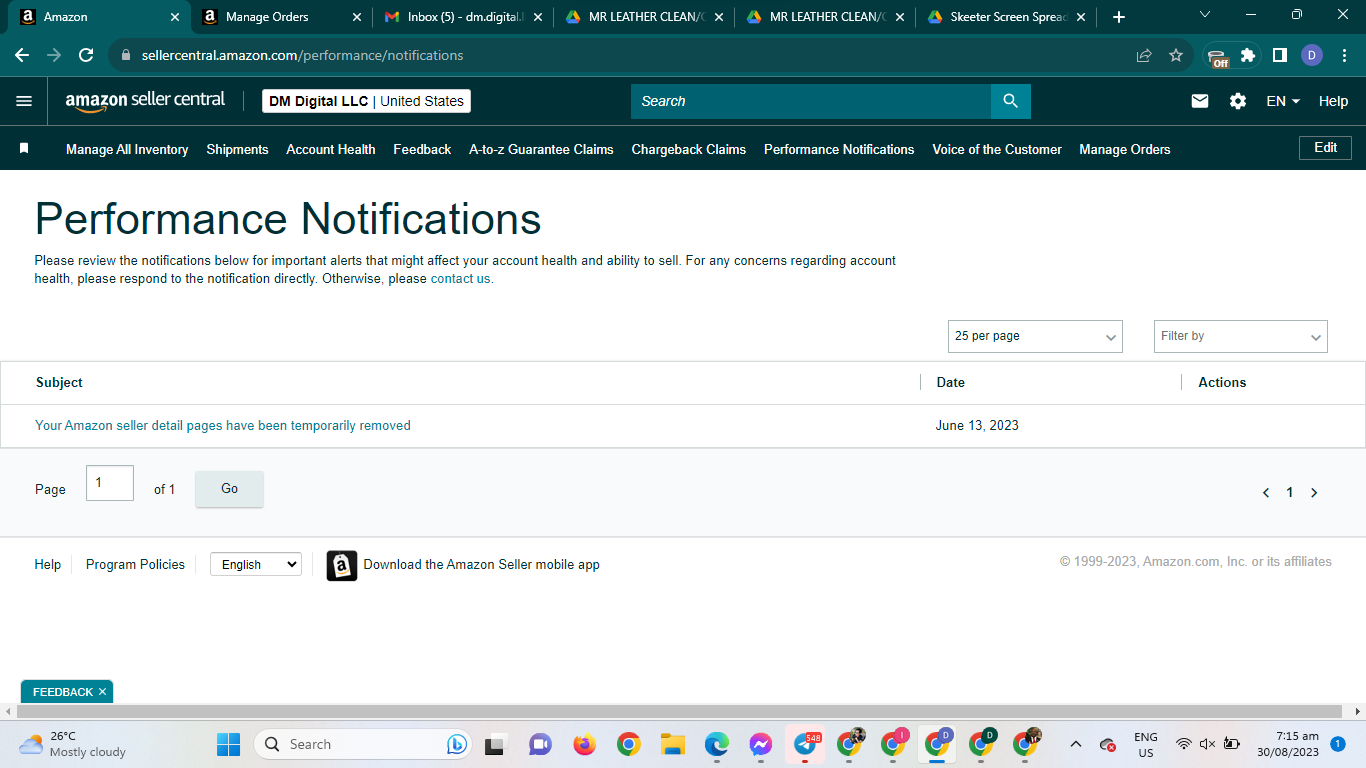1366x768 pixels.
Task: Go to the previous notifications page arrow
Action: (1266, 492)
